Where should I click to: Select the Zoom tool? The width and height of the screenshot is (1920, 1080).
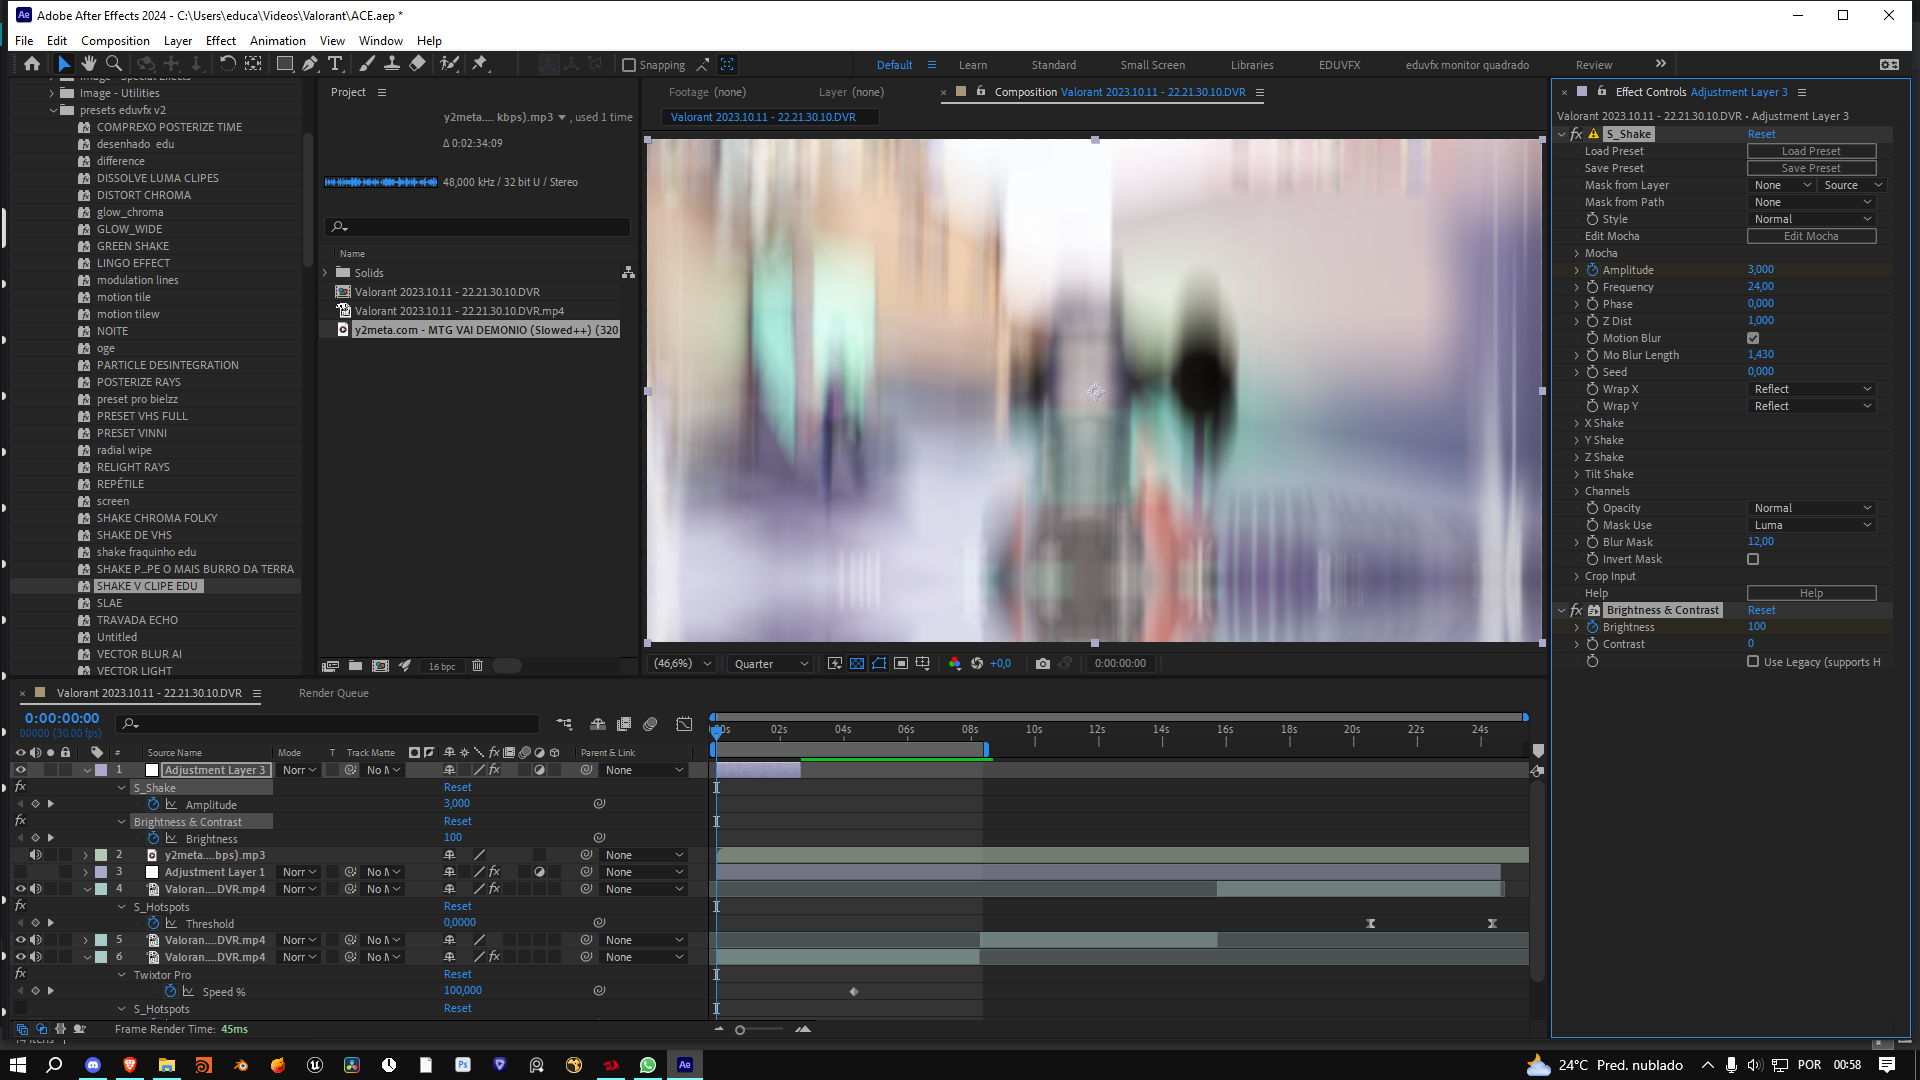click(113, 63)
